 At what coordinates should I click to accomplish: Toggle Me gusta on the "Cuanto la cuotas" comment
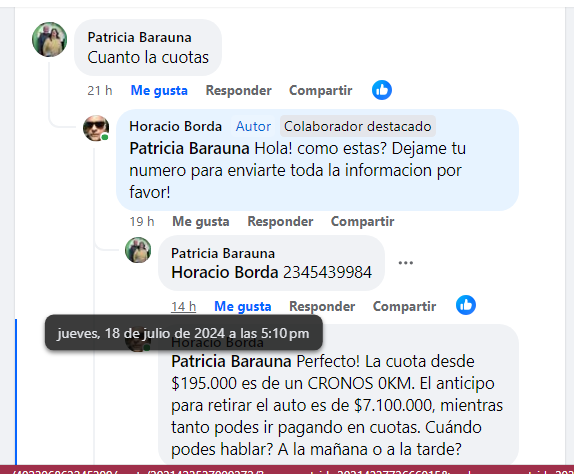159,90
